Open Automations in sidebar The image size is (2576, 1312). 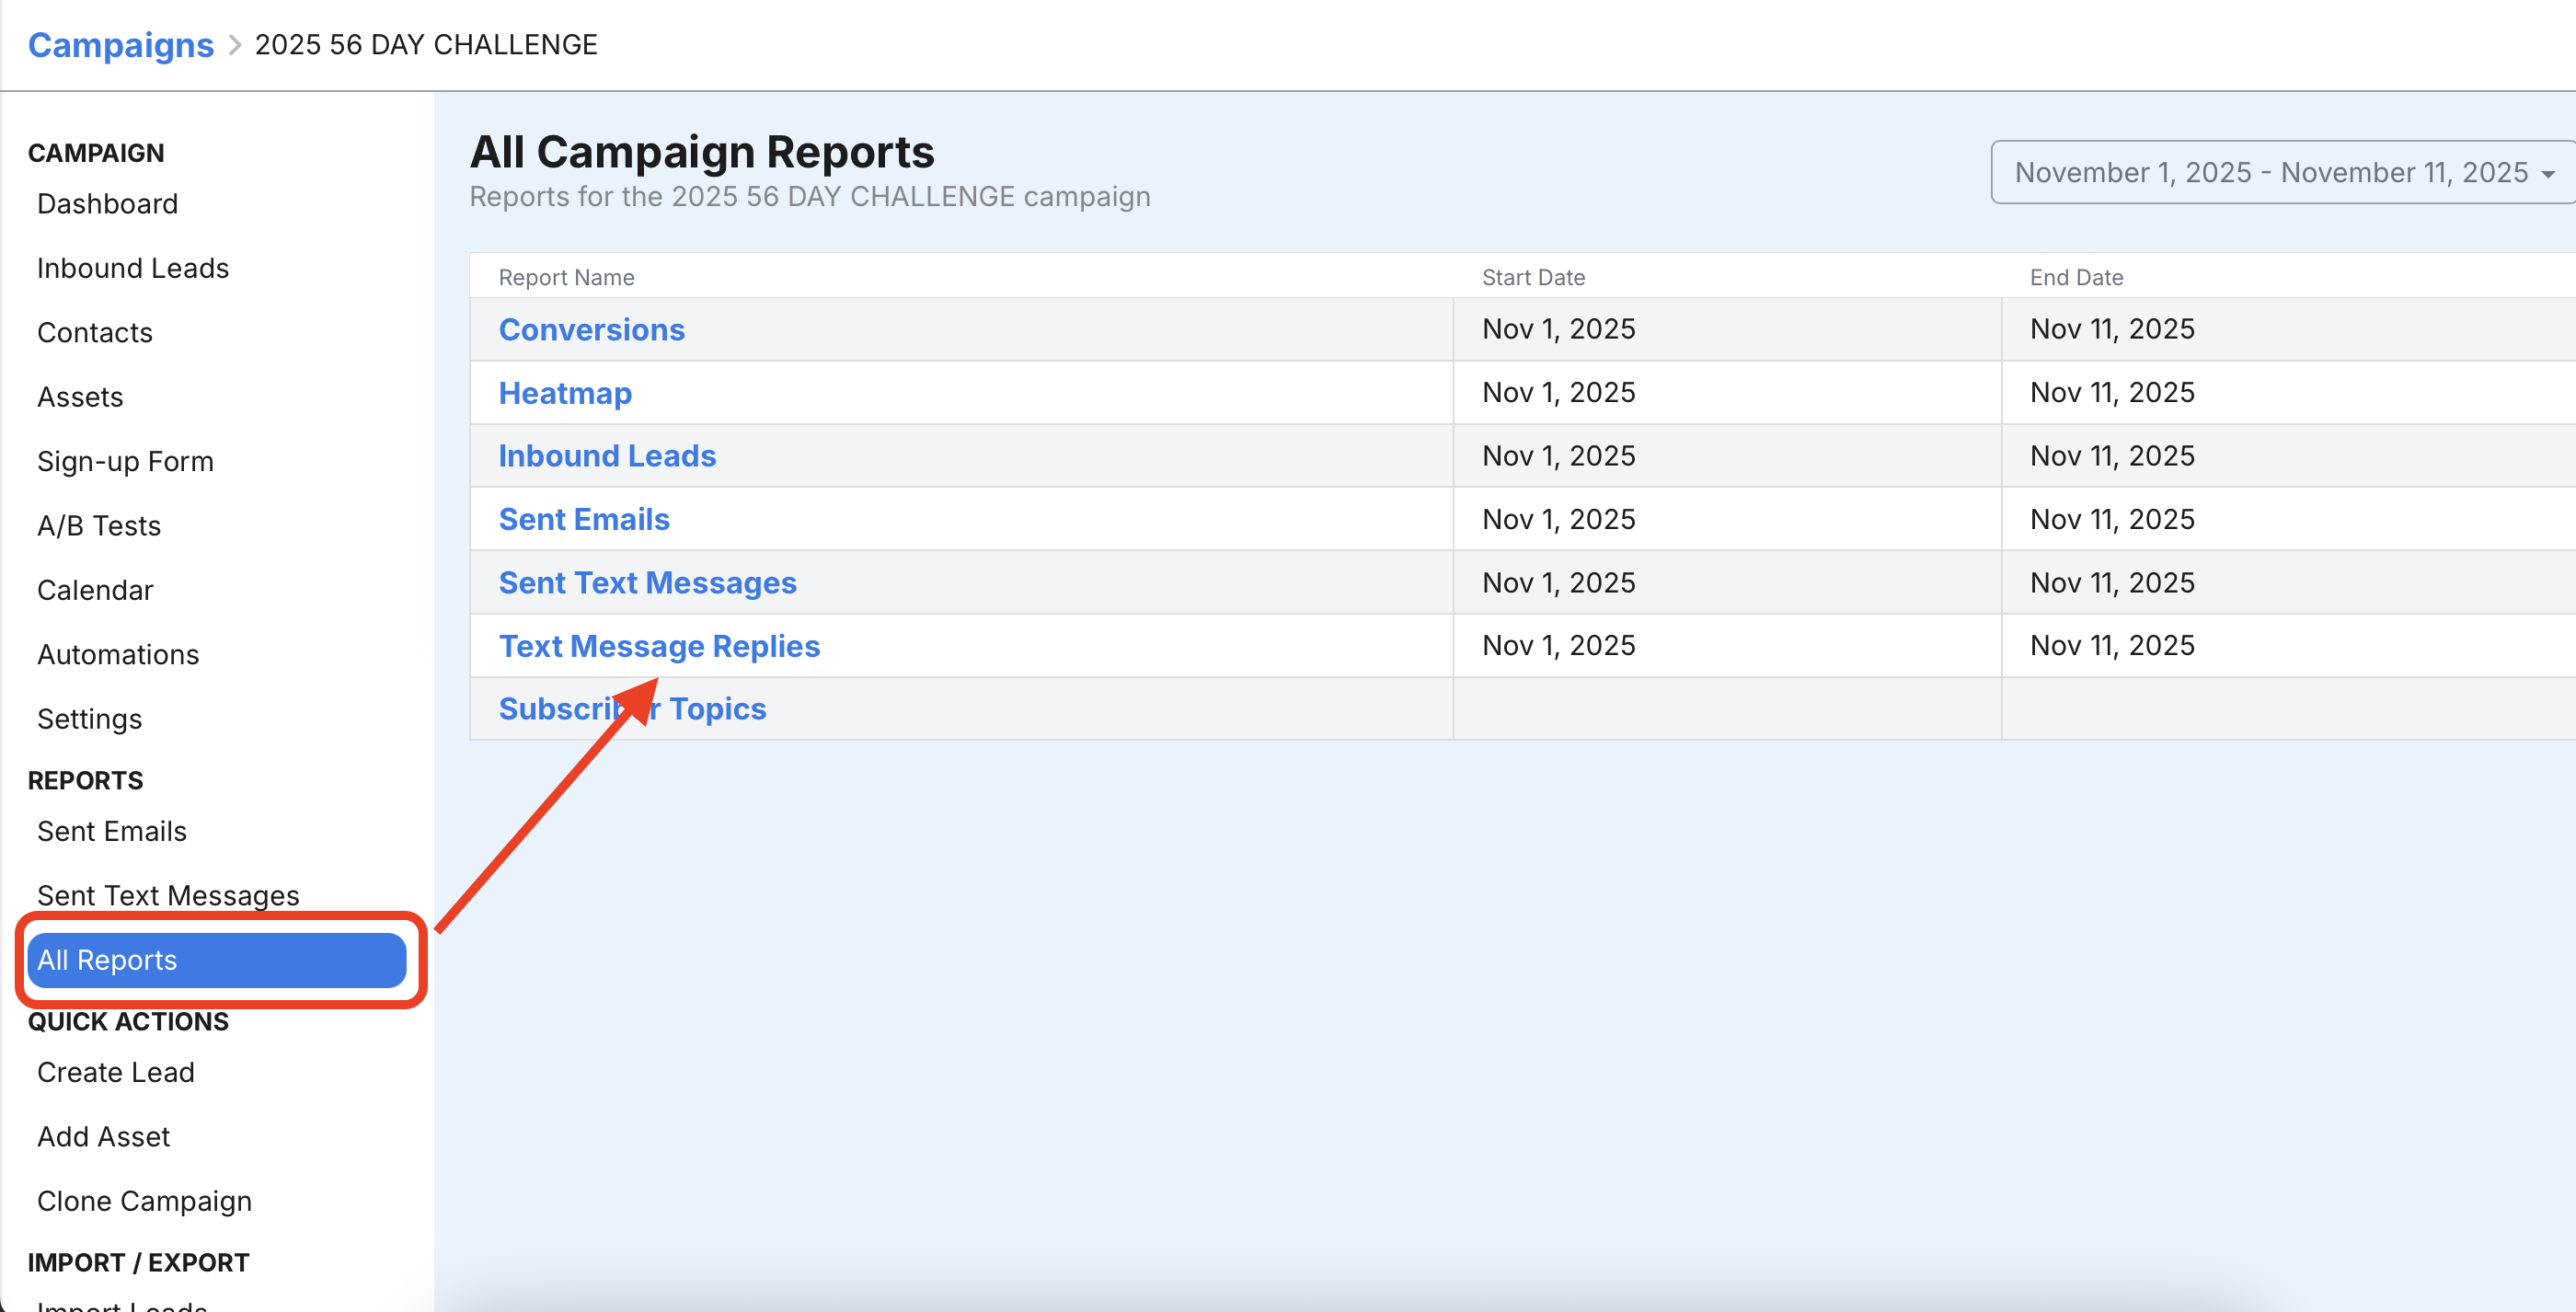[x=118, y=655]
